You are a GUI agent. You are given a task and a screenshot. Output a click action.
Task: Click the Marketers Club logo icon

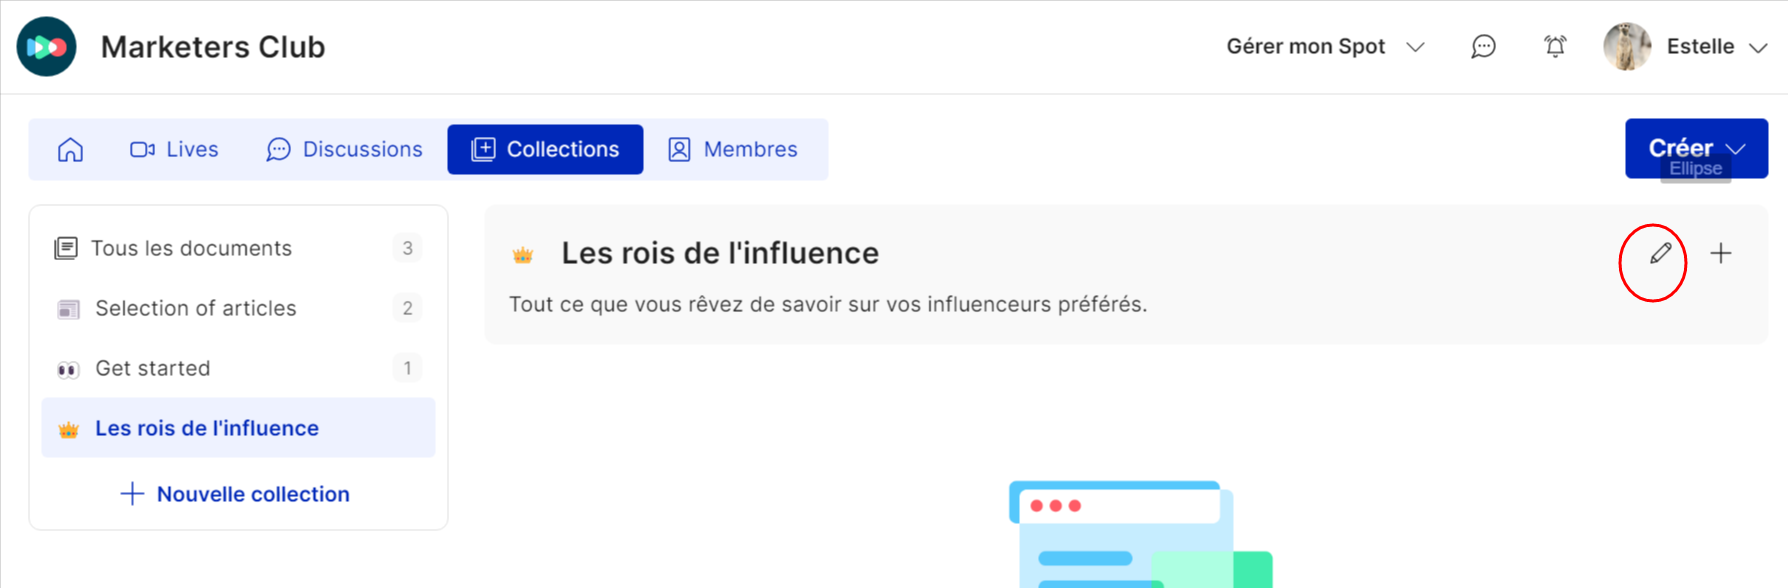(47, 47)
